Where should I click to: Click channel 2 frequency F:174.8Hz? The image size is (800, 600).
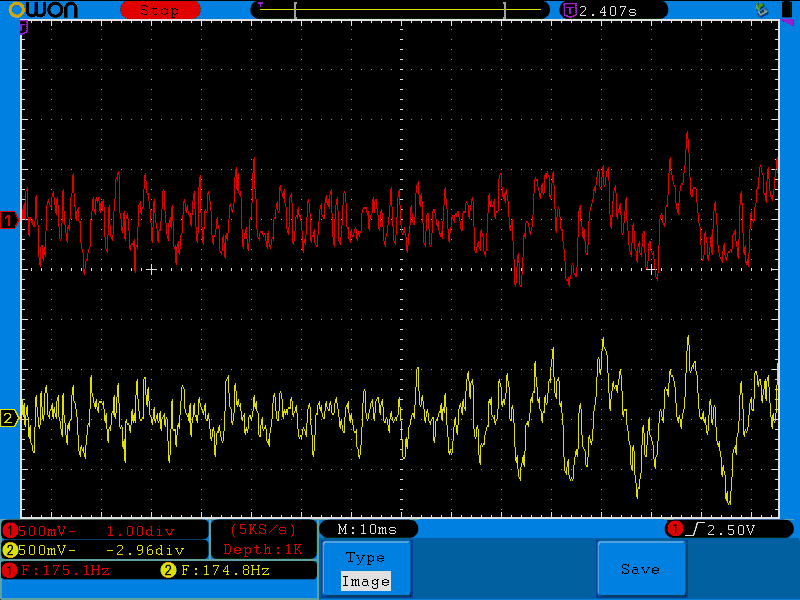(225, 570)
